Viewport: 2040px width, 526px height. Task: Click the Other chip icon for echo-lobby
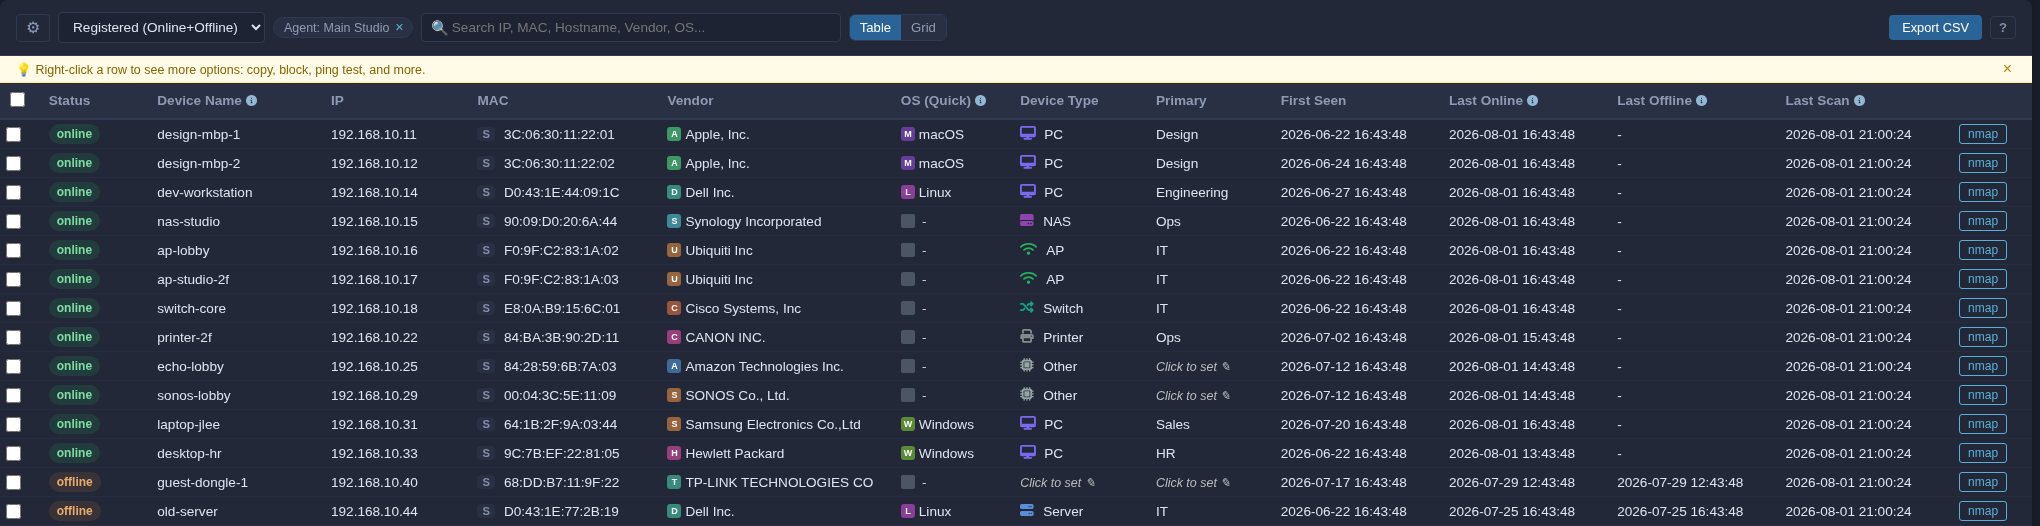click(1027, 365)
